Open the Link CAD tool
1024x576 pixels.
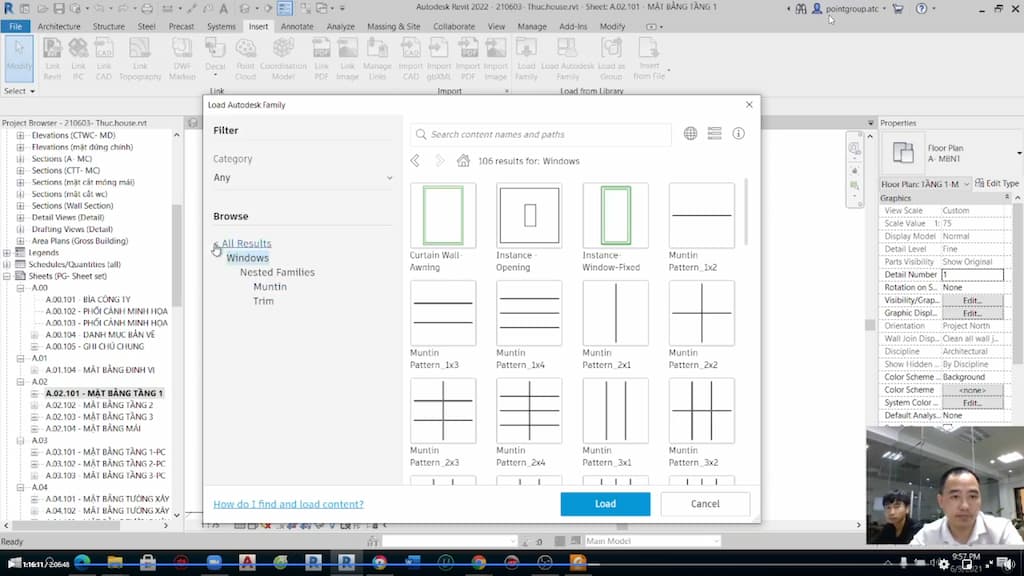point(103,58)
